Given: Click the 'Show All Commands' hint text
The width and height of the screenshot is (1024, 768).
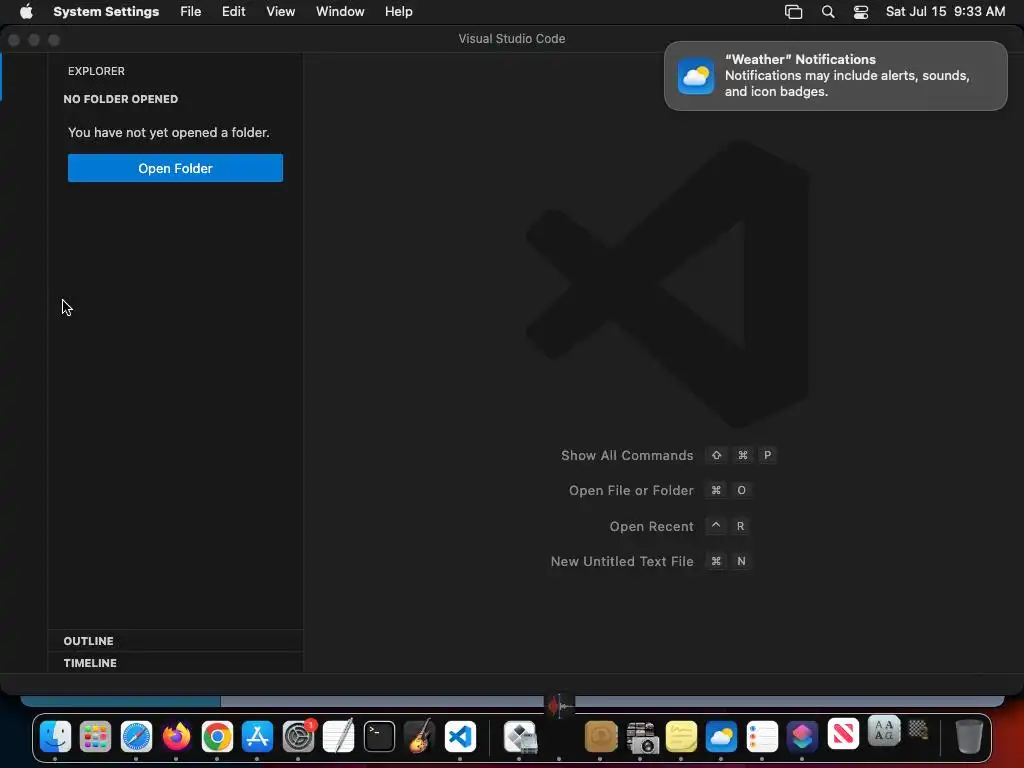Looking at the screenshot, I should pos(627,455).
